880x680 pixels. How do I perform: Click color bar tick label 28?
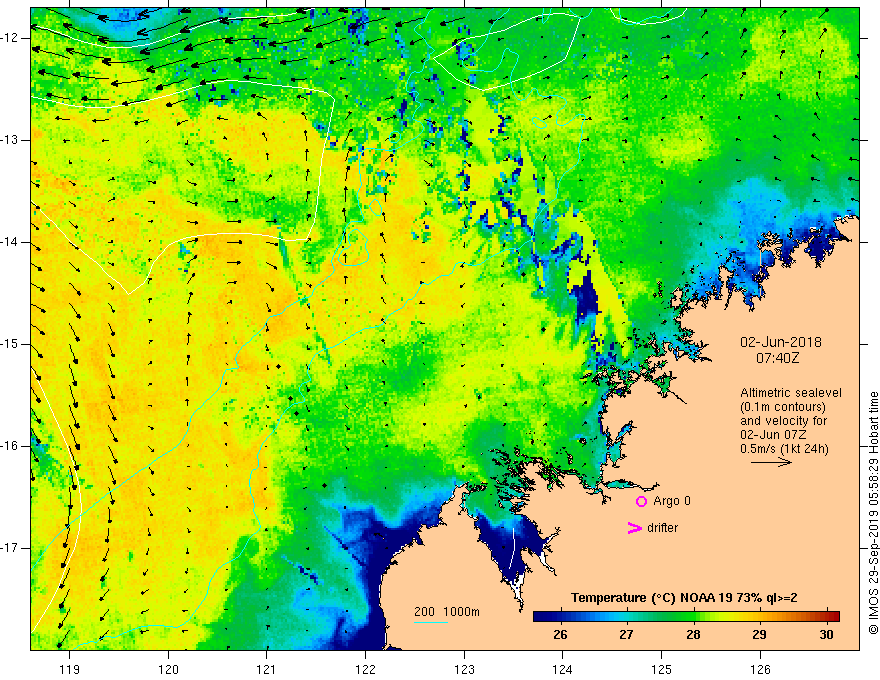[693, 635]
